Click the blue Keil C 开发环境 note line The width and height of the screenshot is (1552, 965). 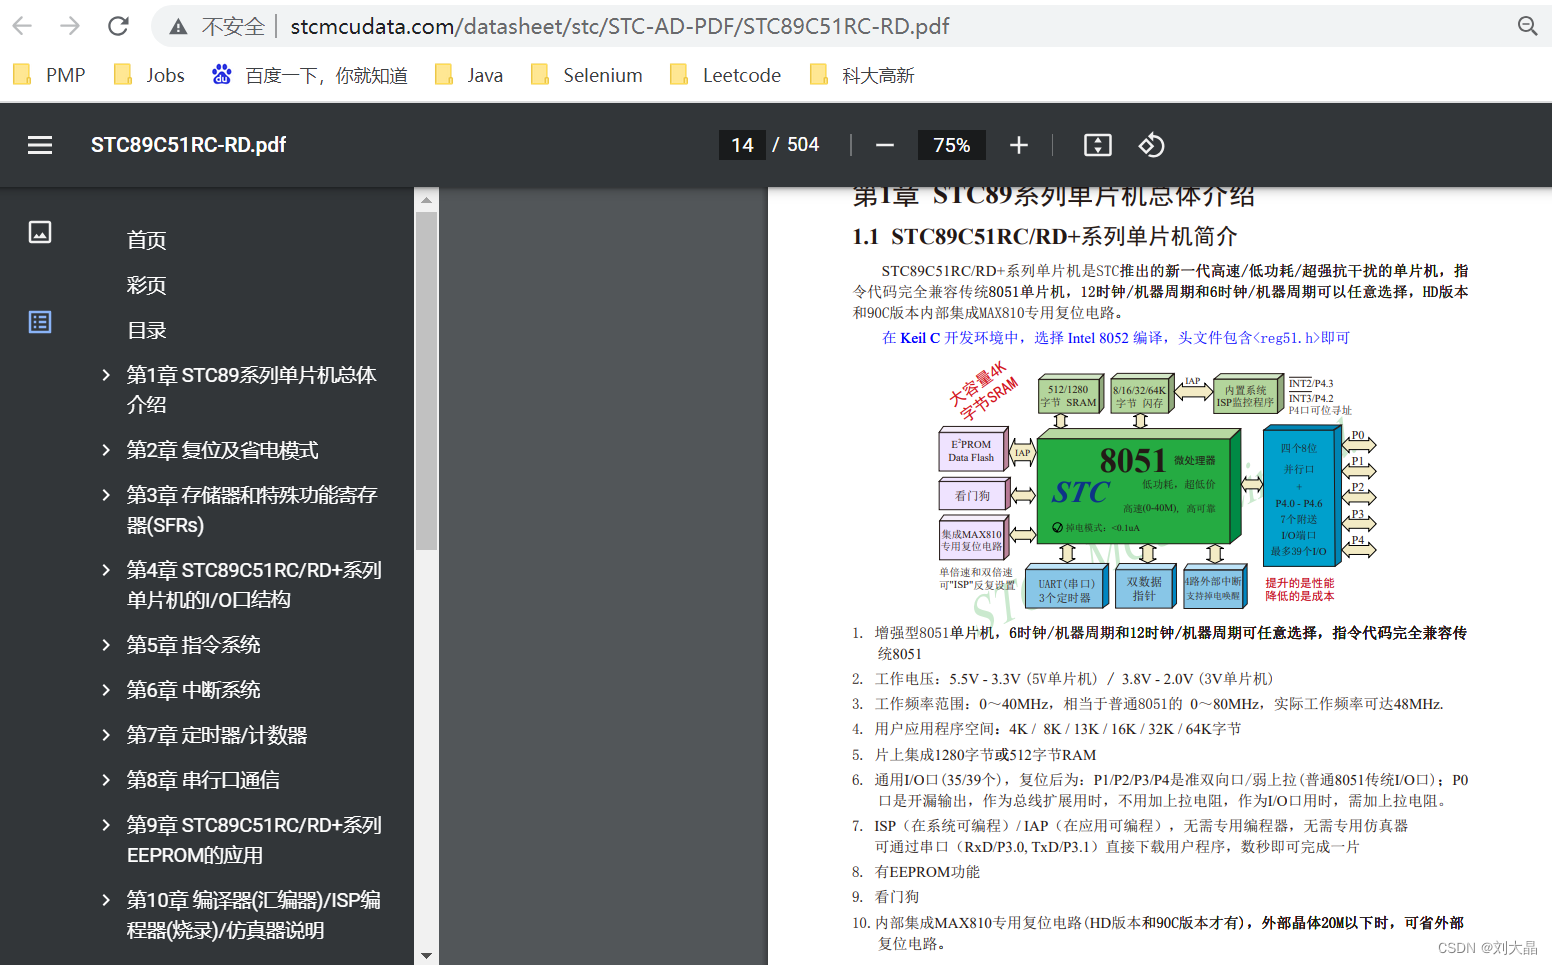[1116, 338]
